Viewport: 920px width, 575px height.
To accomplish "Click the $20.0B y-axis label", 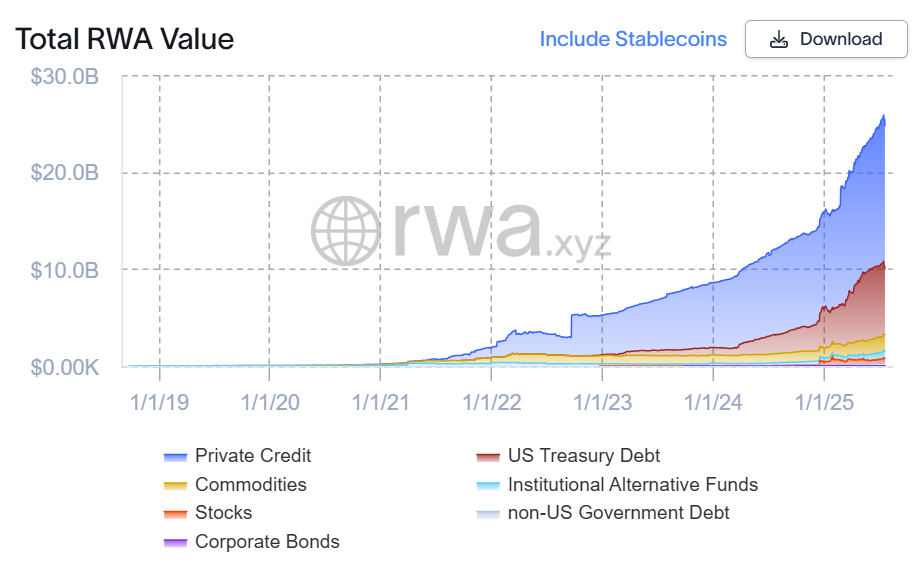I will (65, 173).
